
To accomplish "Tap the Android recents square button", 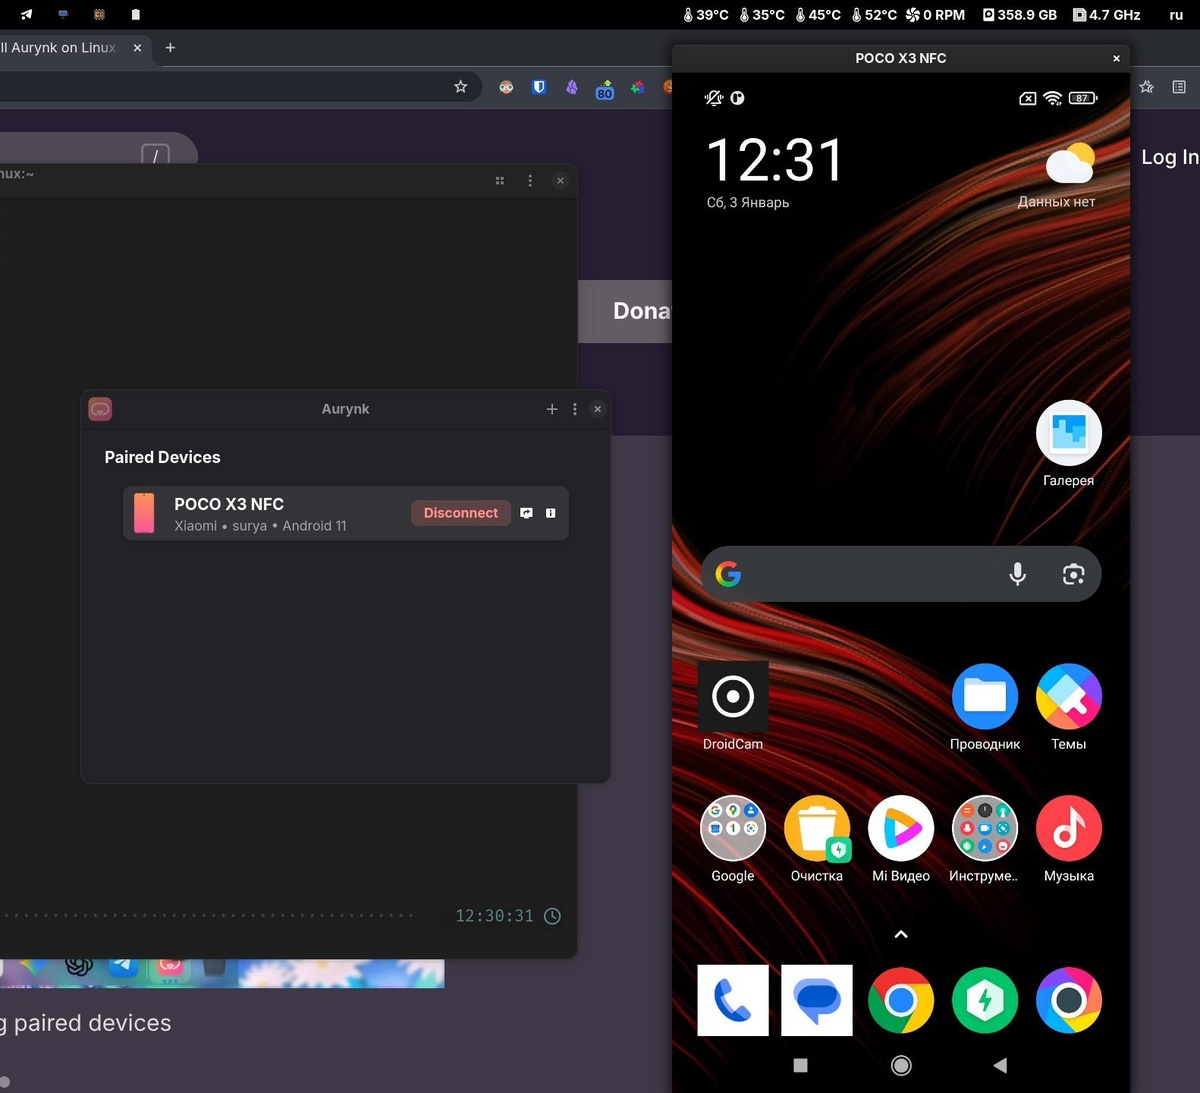I will pyautogui.click(x=800, y=1066).
